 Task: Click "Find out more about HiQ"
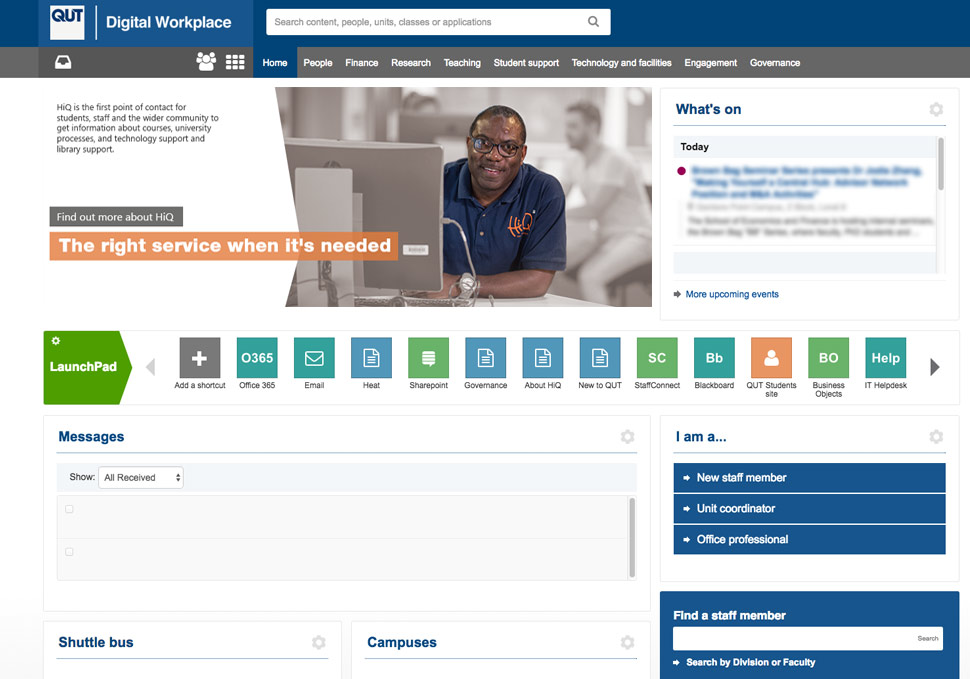click(116, 216)
